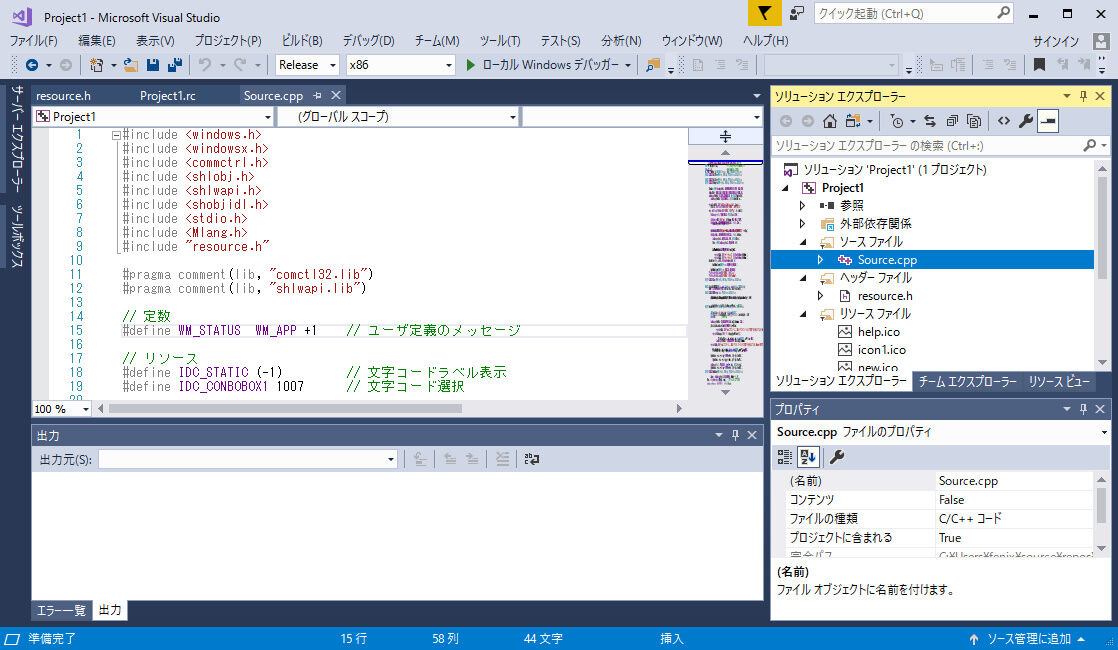Click ソース管理に追加 in status bar

[1028, 639]
